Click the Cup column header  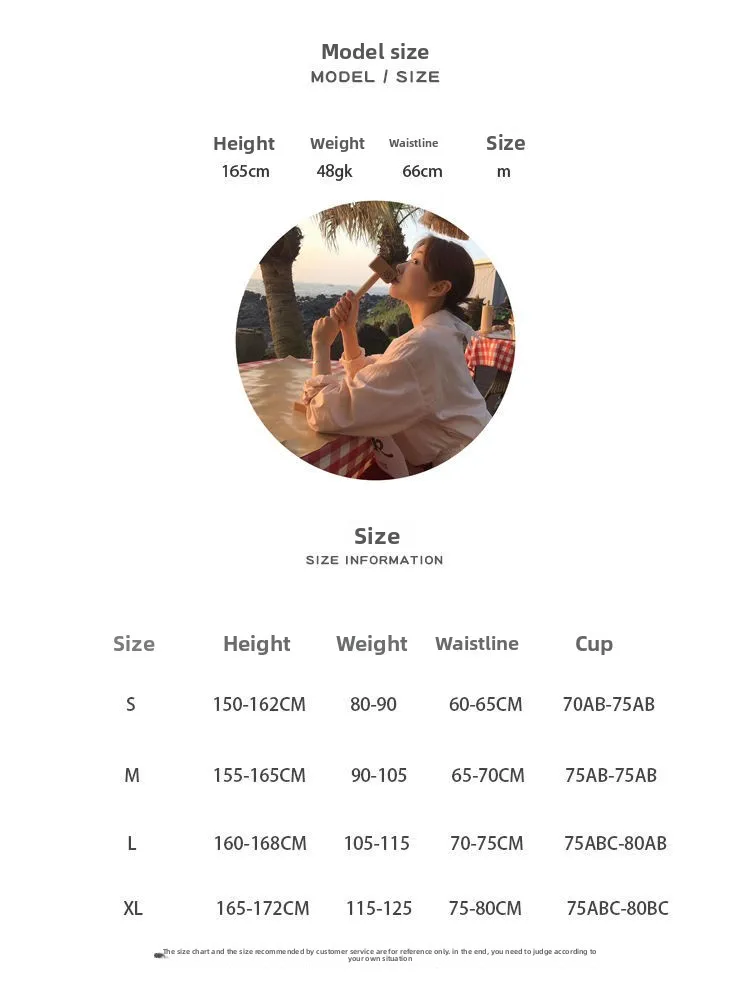coord(594,644)
